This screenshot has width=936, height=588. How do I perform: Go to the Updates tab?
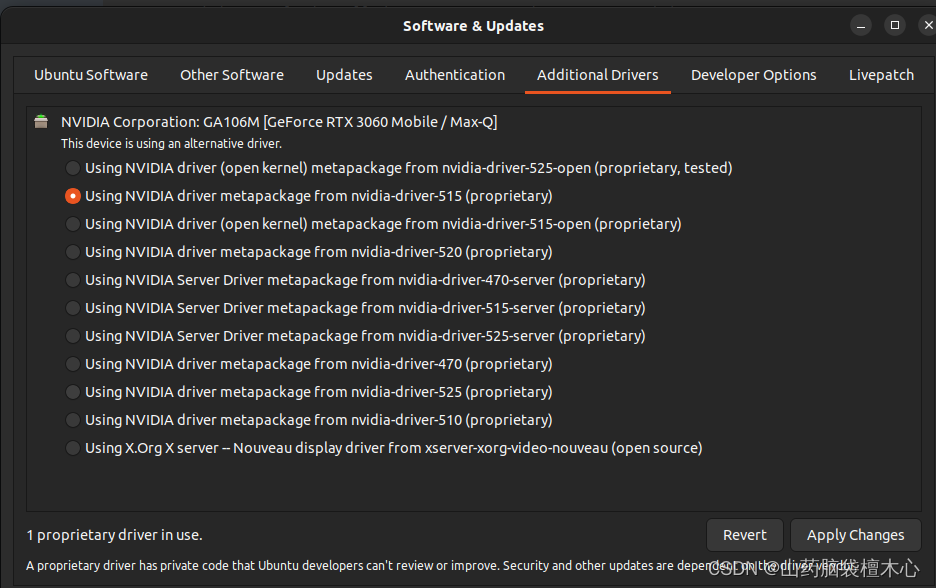click(344, 75)
